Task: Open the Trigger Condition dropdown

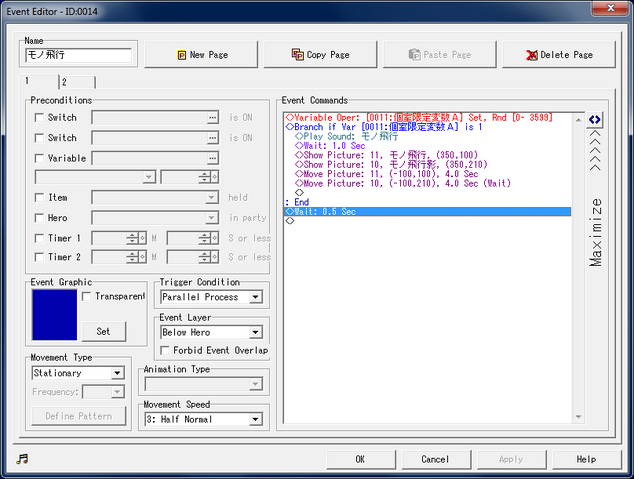Action: [255, 297]
